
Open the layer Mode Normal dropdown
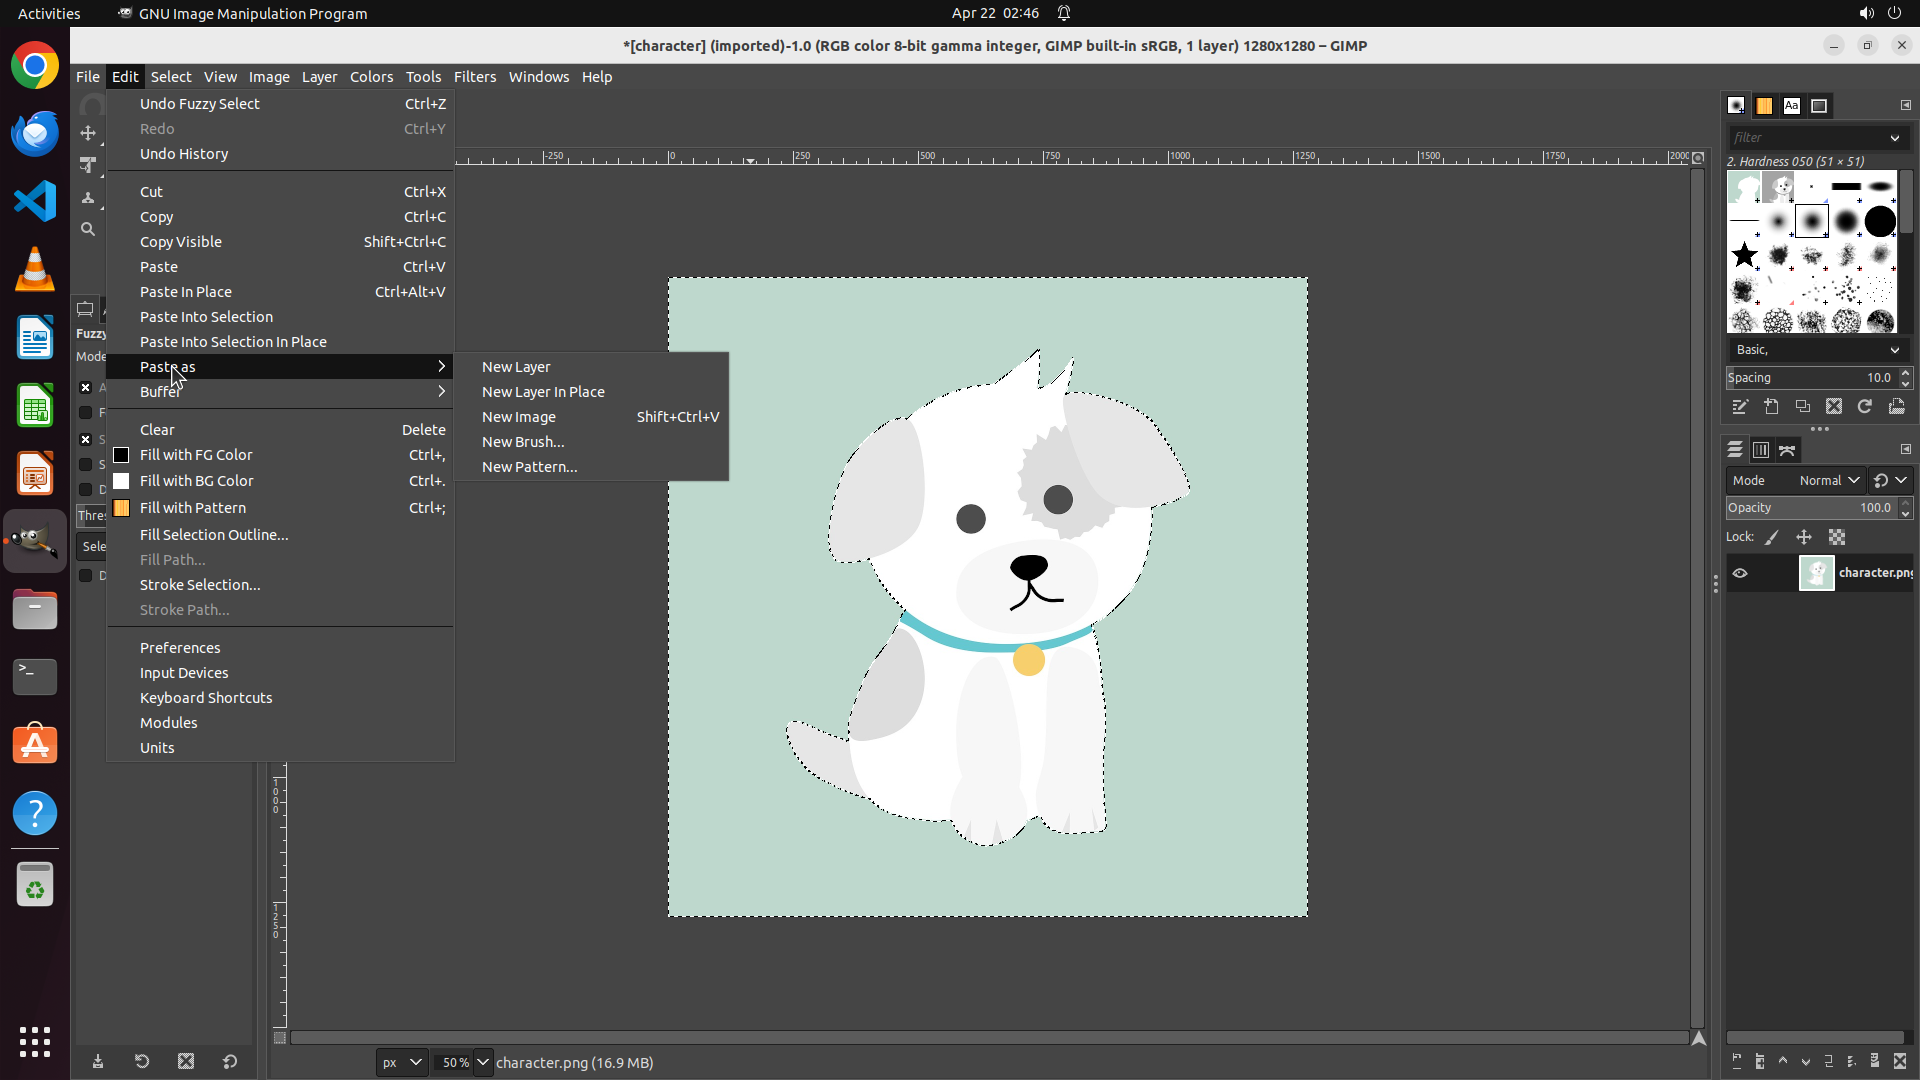pos(1828,480)
